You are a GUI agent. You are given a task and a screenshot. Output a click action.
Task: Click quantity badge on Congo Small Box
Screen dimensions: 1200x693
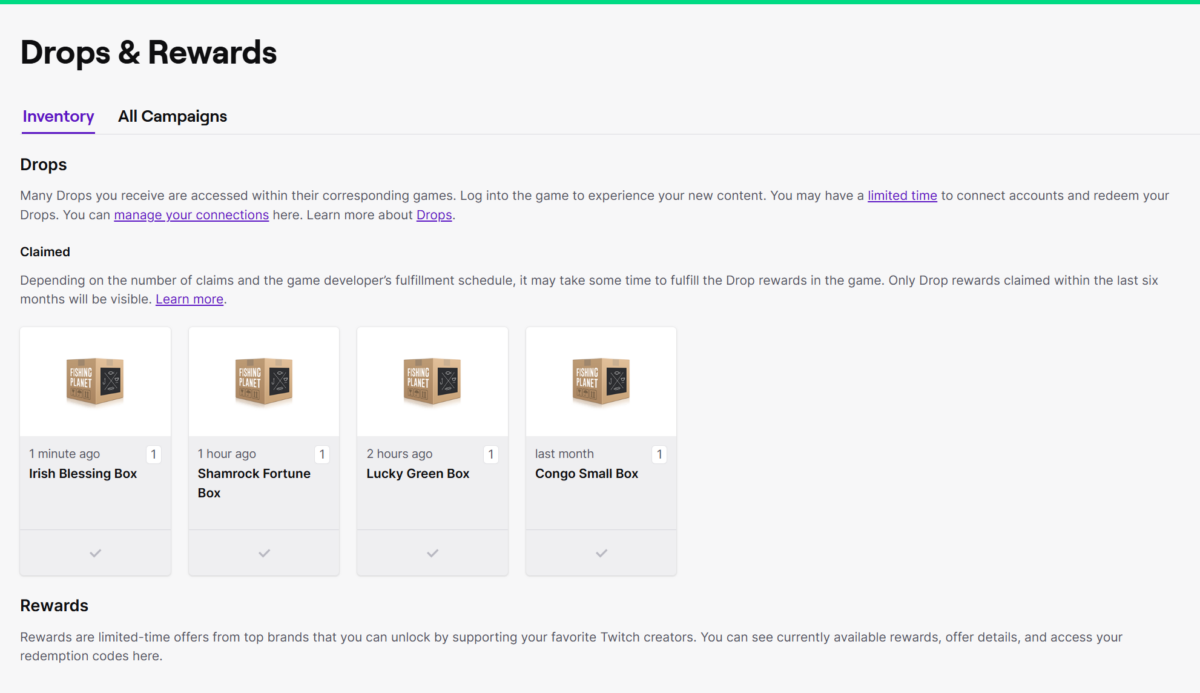point(659,454)
